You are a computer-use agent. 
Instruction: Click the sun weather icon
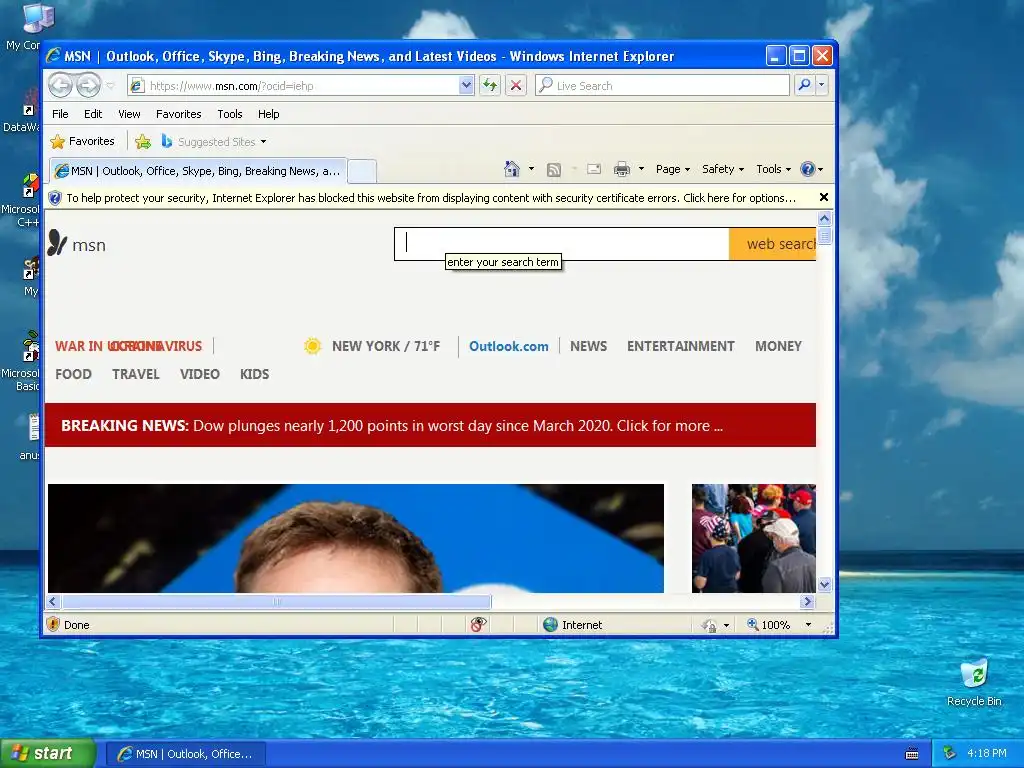pos(313,346)
